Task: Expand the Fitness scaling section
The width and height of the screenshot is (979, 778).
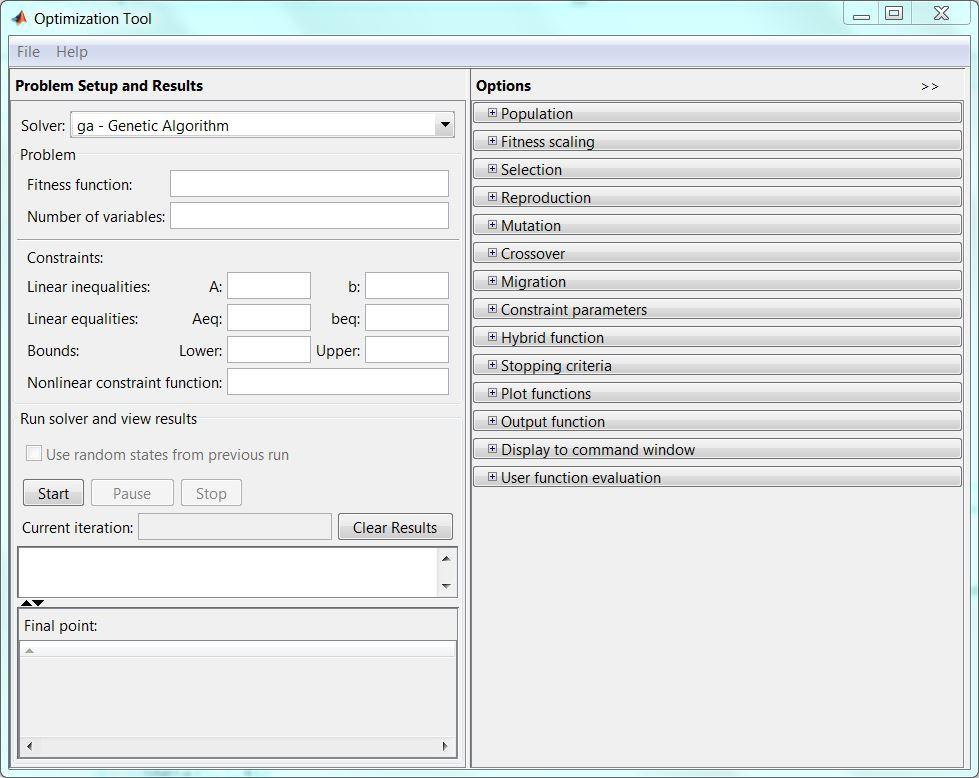Action: (x=492, y=141)
